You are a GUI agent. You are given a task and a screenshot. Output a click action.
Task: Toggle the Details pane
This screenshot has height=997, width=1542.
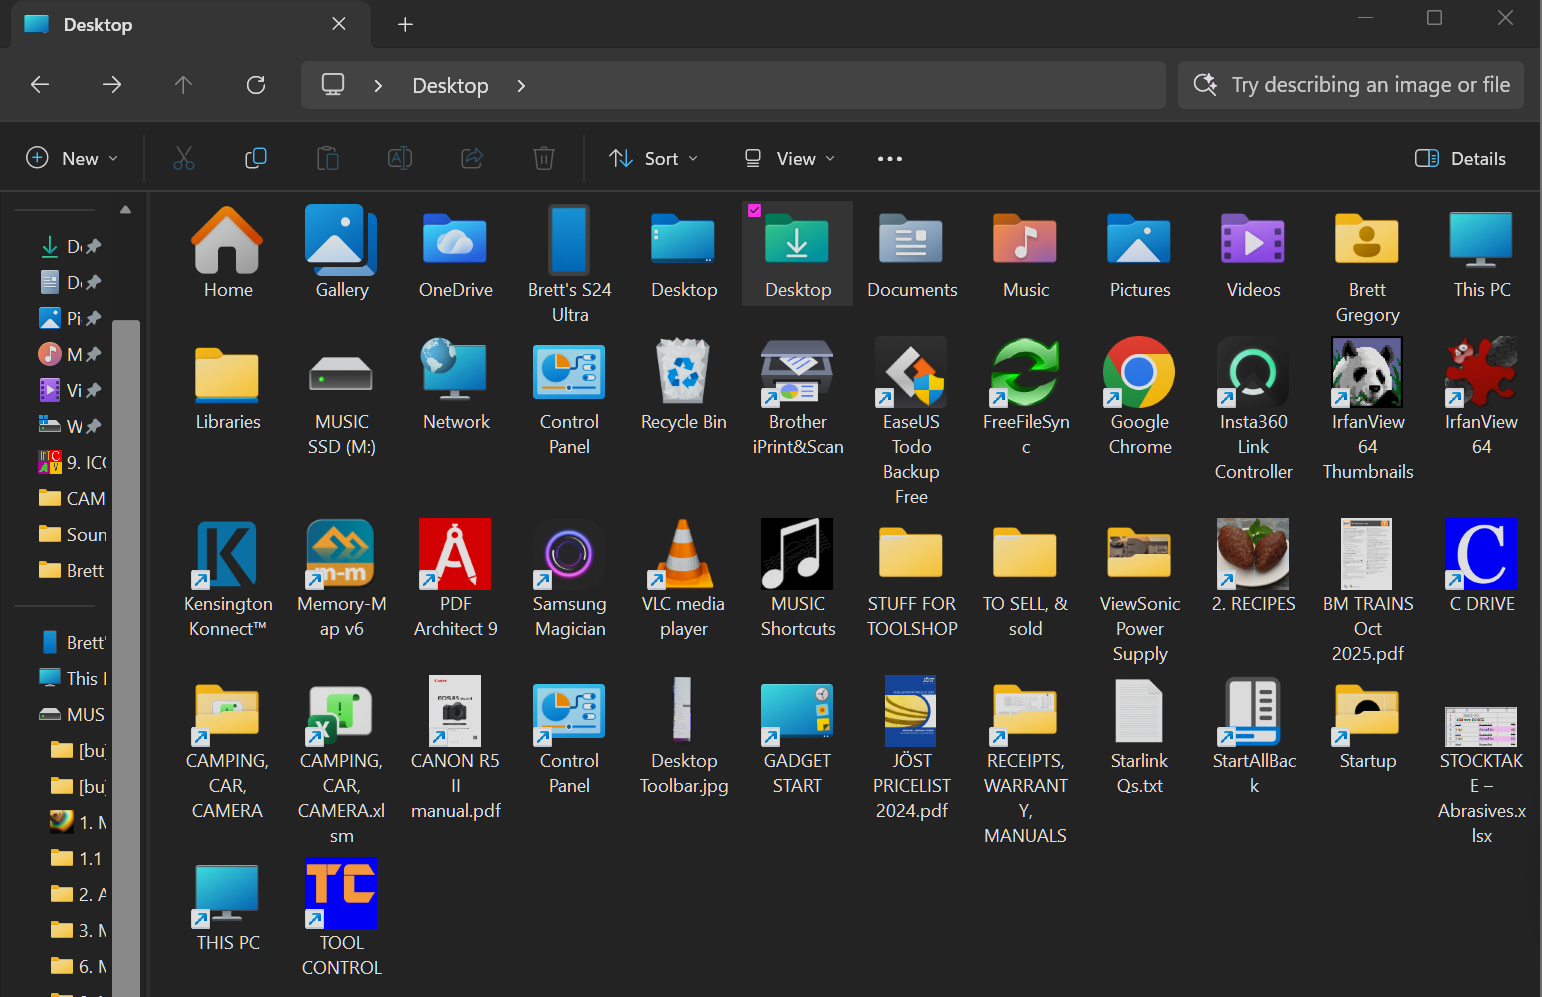pos(1461,158)
